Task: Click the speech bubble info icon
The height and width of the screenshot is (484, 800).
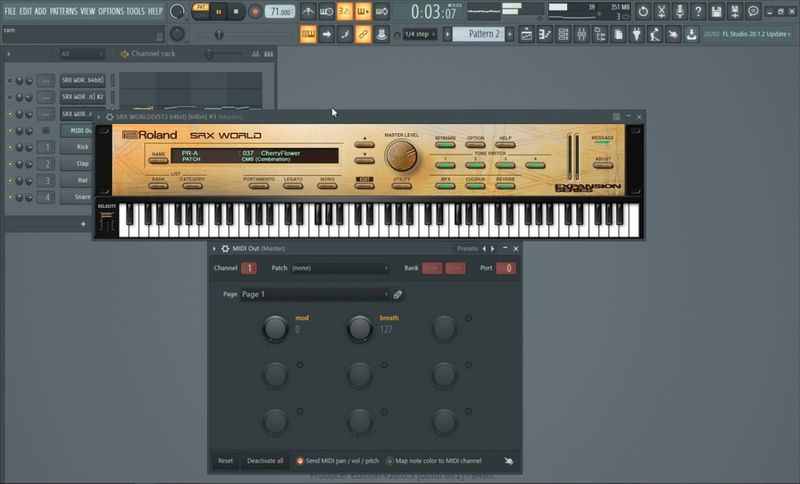Action: click(753, 11)
